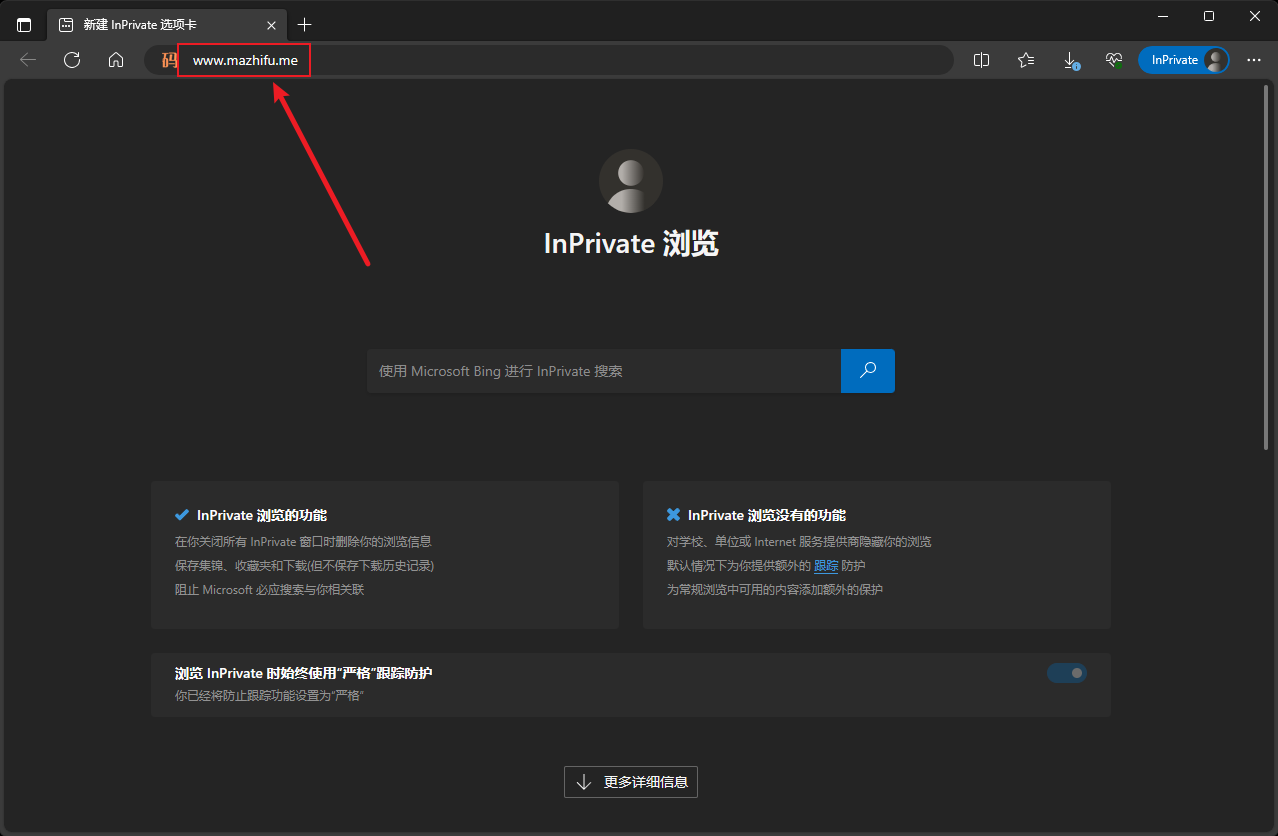This screenshot has width=1278, height=836.
Task: Open the Favorites star icon
Action: point(1025,60)
